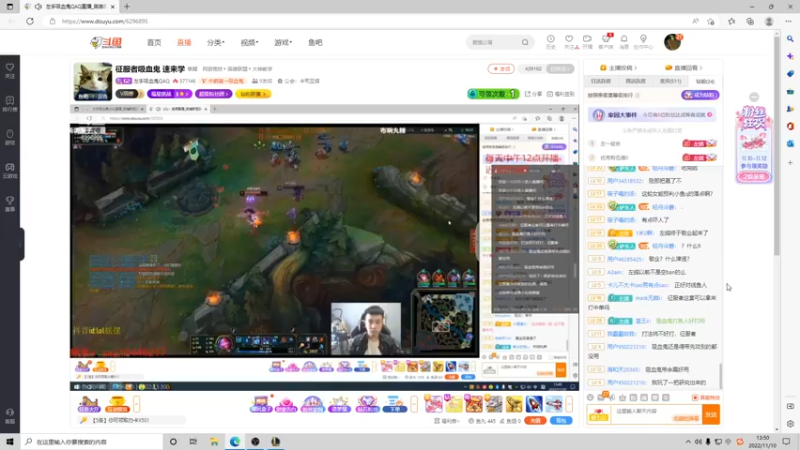The height and width of the screenshot is (450, 800).
Task: Click the Douyu logo in the header
Action: [106, 42]
